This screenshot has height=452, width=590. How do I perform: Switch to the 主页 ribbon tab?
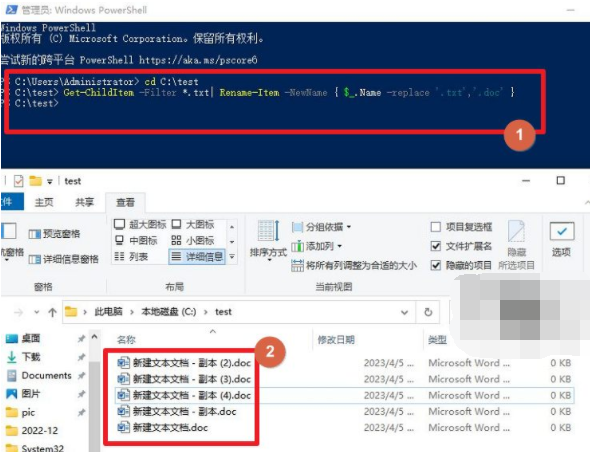coord(44,202)
